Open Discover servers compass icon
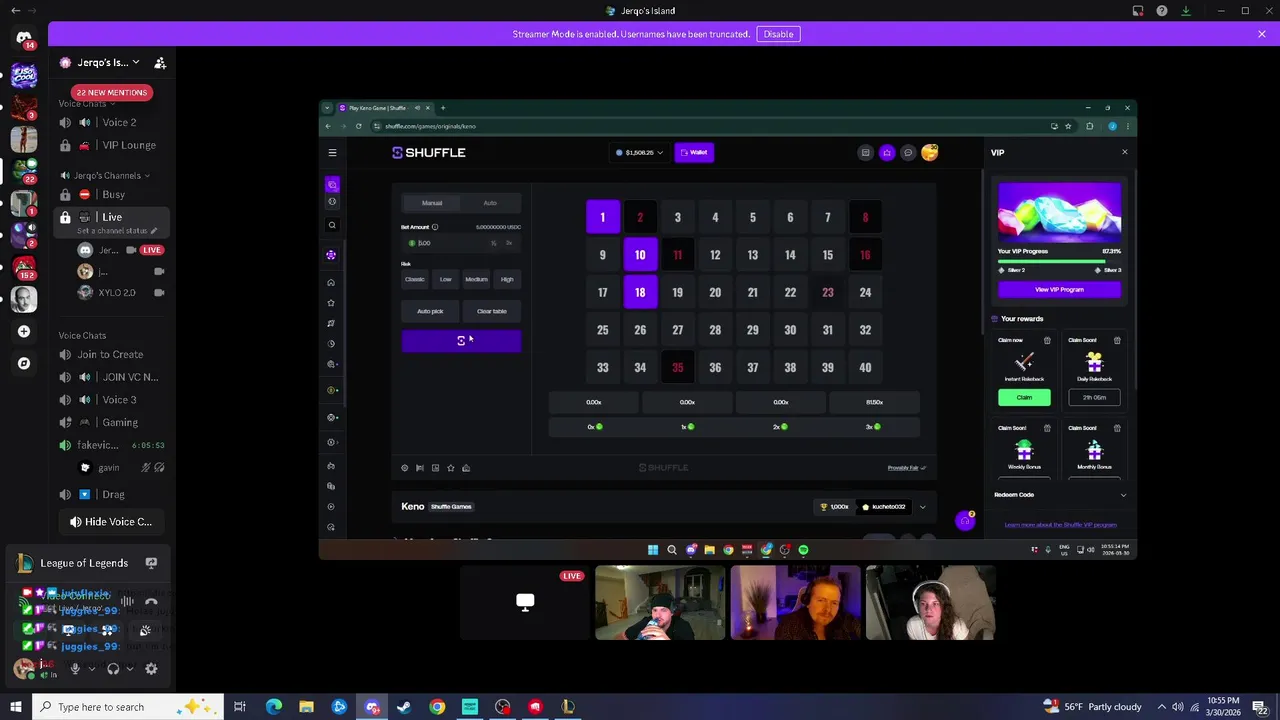Screen dimensions: 1280x720 tap(24, 364)
